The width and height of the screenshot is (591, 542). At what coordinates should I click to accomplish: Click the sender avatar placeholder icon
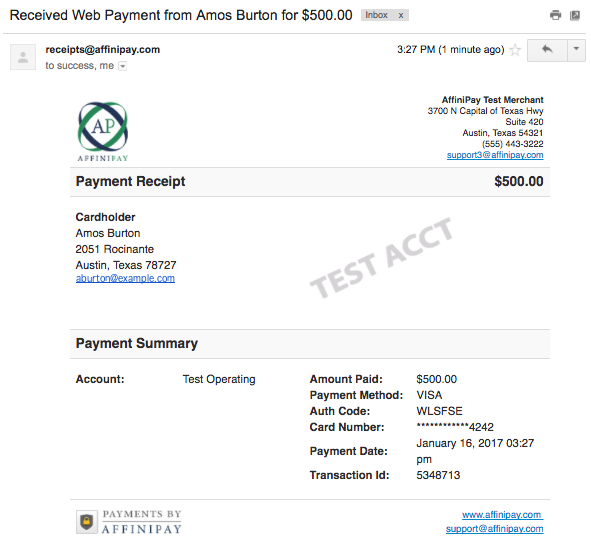tap(23, 57)
